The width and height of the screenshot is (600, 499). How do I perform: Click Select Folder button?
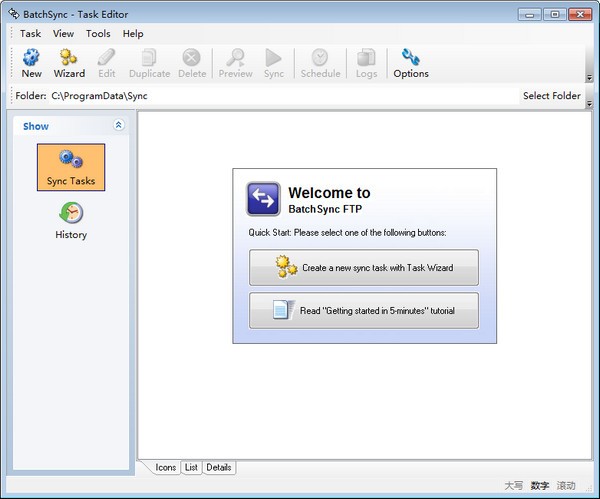point(551,96)
